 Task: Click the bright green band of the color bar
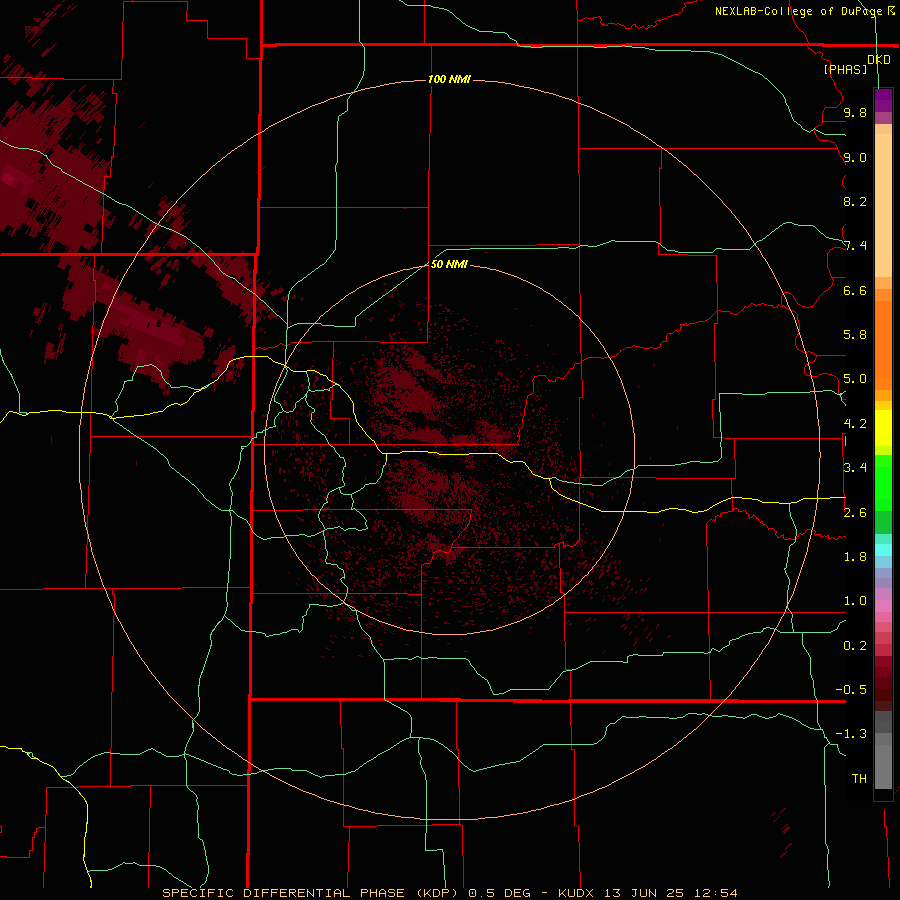pyautogui.click(x=883, y=483)
